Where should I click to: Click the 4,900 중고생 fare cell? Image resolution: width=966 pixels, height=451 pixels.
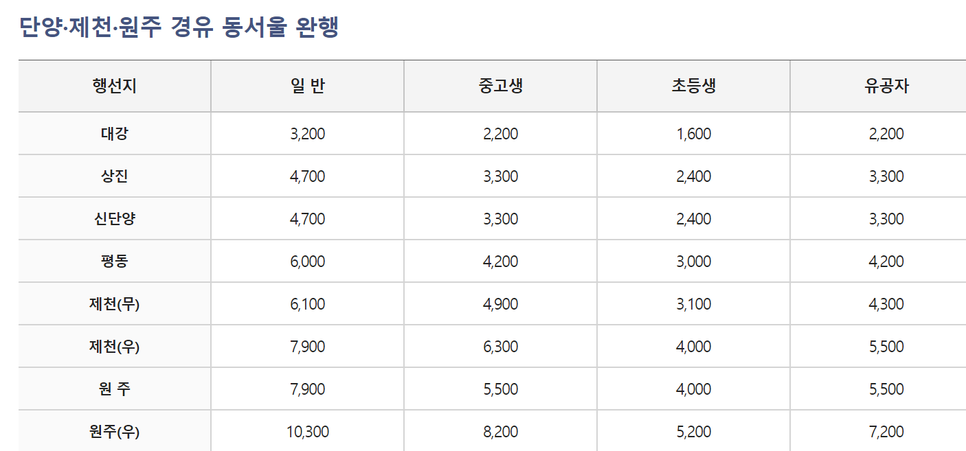tap(500, 304)
